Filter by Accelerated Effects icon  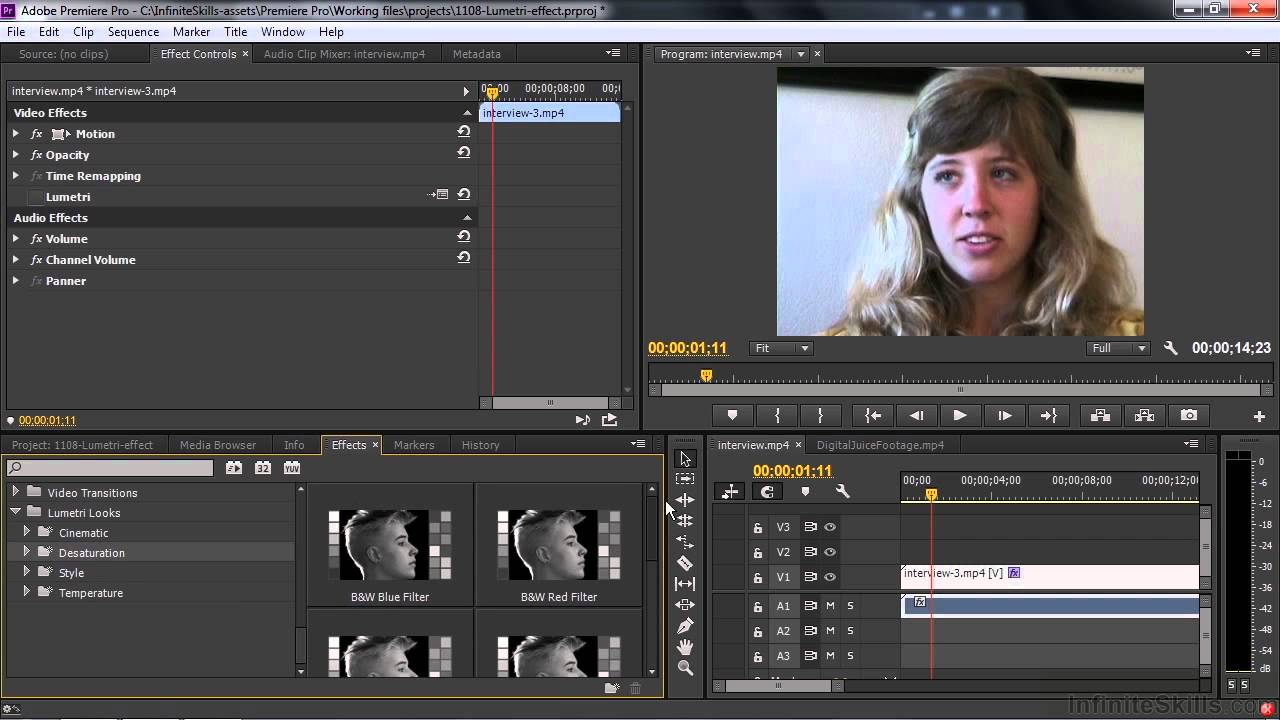(x=233, y=468)
